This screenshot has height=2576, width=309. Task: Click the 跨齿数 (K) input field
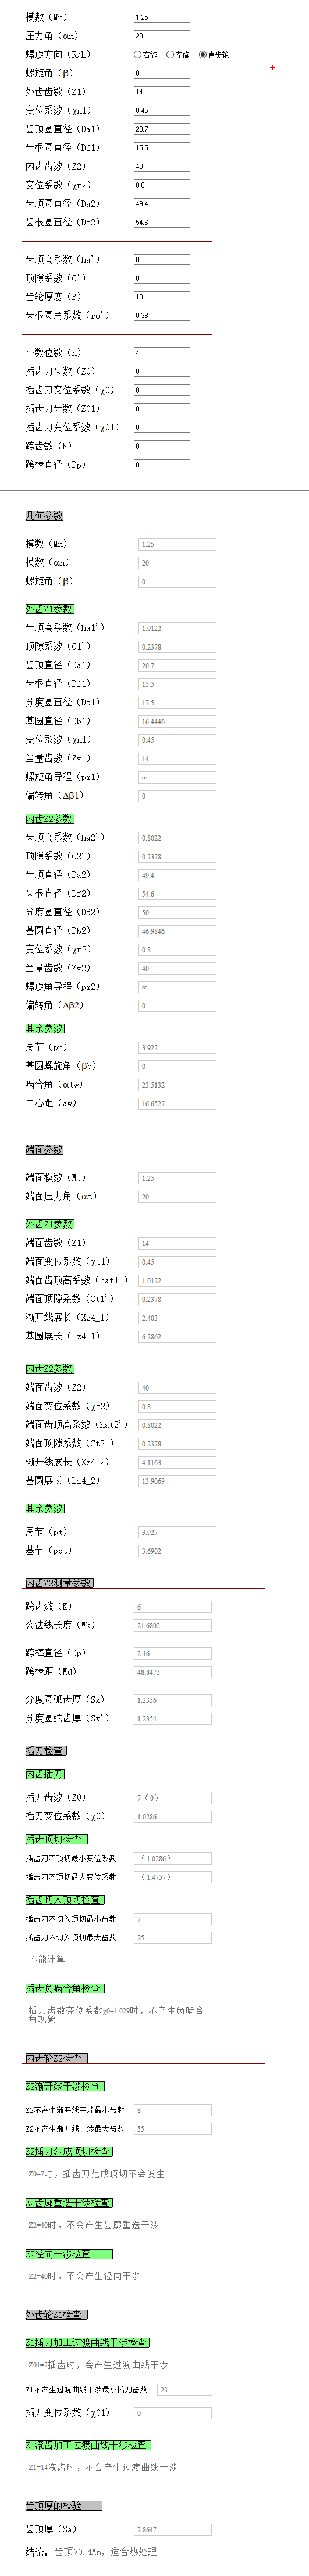(x=162, y=446)
